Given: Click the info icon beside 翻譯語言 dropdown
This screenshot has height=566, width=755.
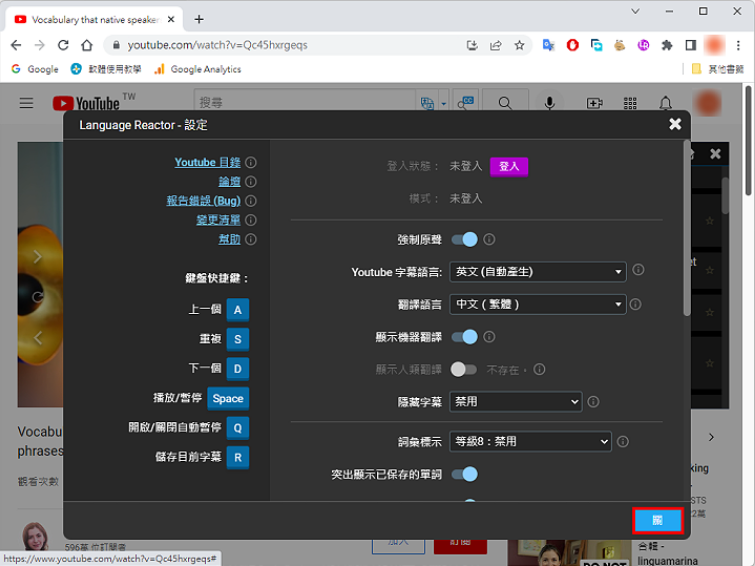Looking at the screenshot, I should click(x=636, y=304).
